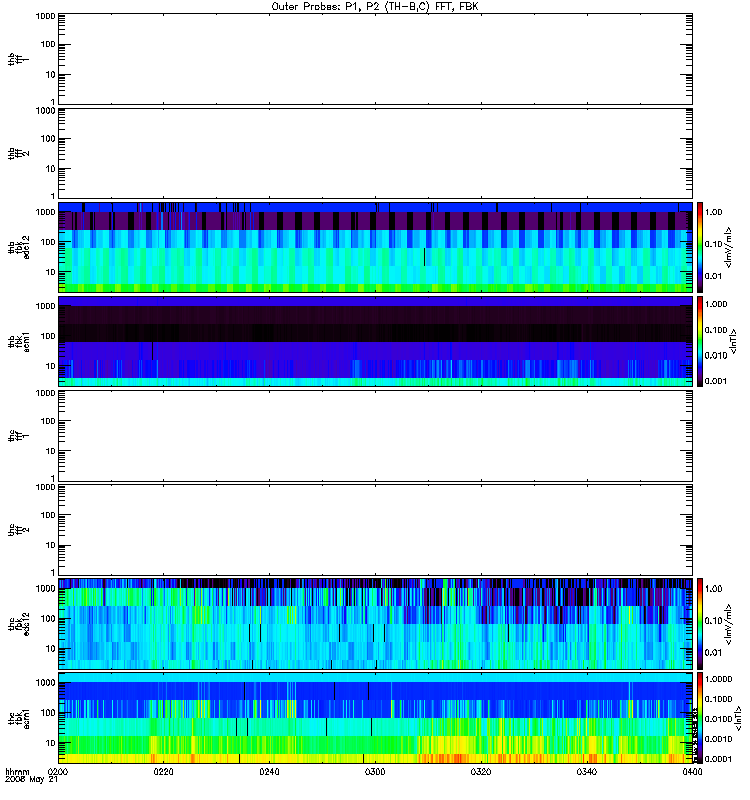Click the 0300 time axis label
Viewport: 750px width, 800px height.
375,772
